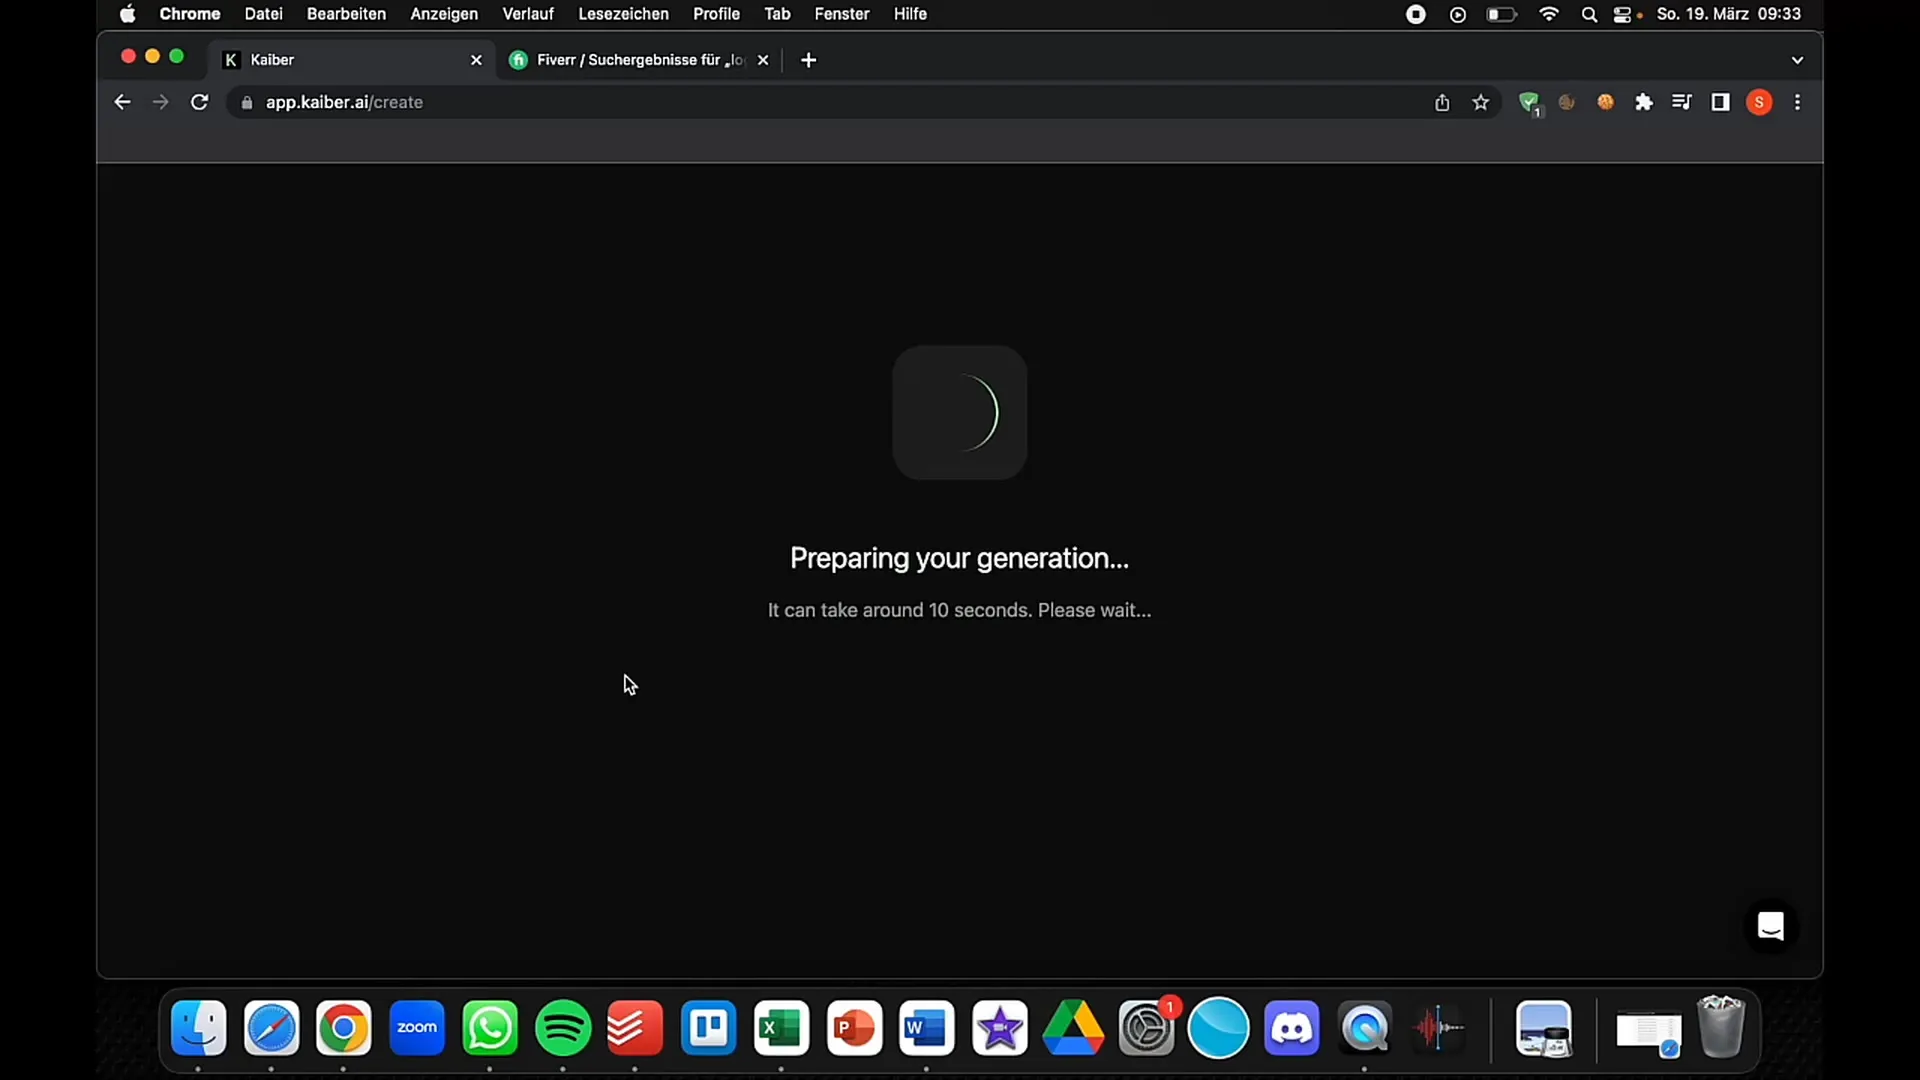This screenshot has height=1080, width=1920.
Task: Open the Extensions puzzle menu
Action: pyautogui.click(x=1644, y=102)
